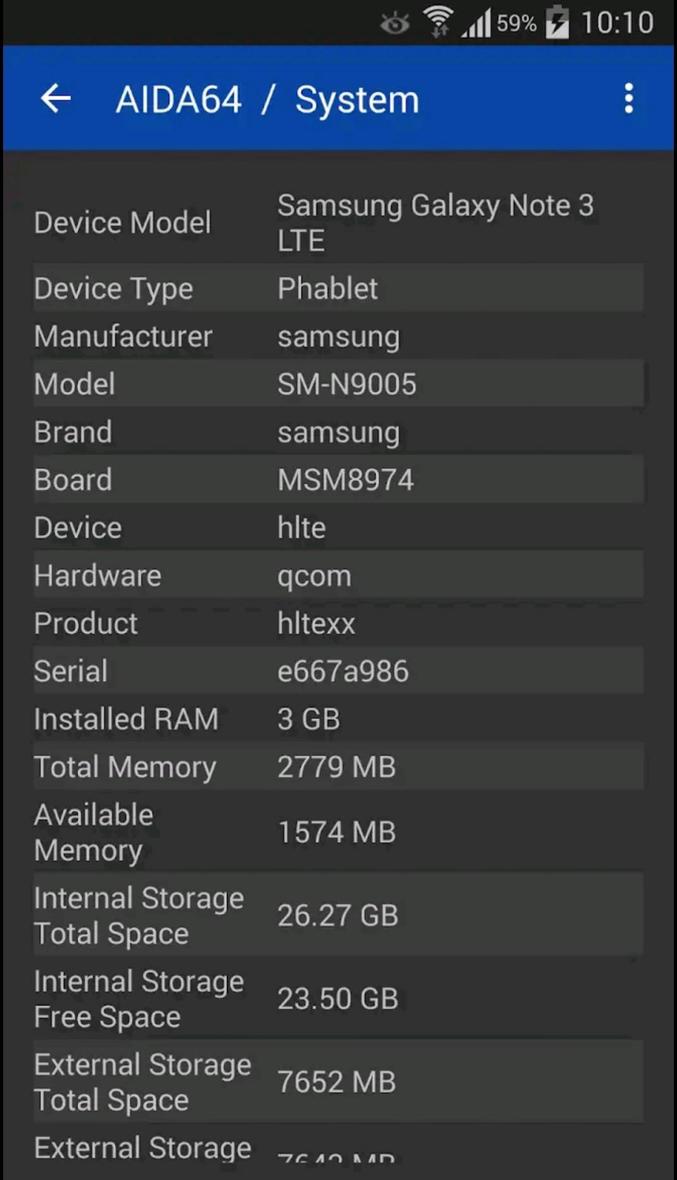Tap the SM-N9005 model entry
The height and width of the screenshot is (1180, 677).
click(338, 384)
